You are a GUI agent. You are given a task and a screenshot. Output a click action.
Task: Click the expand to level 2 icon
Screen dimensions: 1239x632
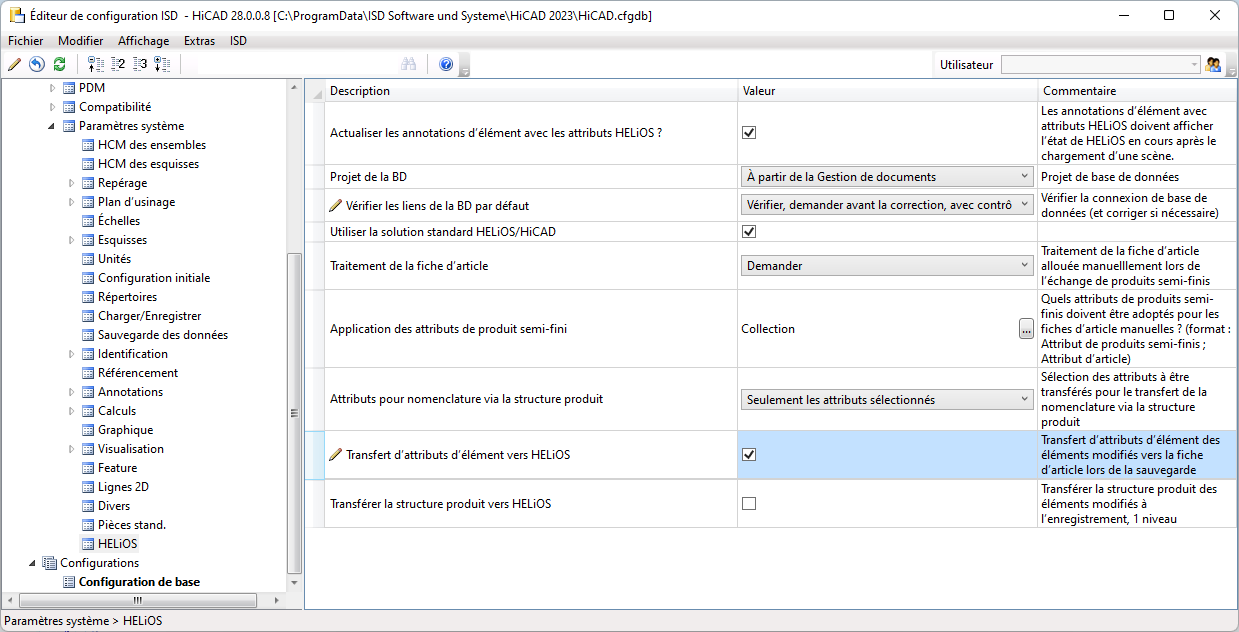118,64
